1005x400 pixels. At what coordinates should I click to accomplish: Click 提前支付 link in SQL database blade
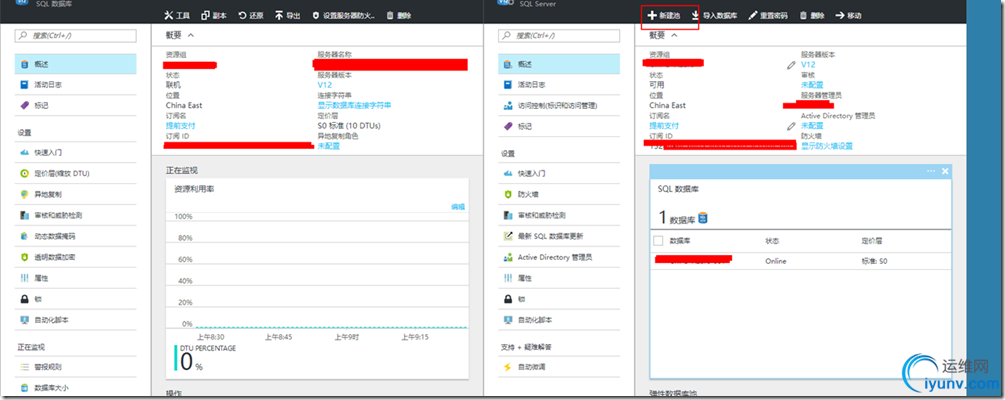point(181,126)
